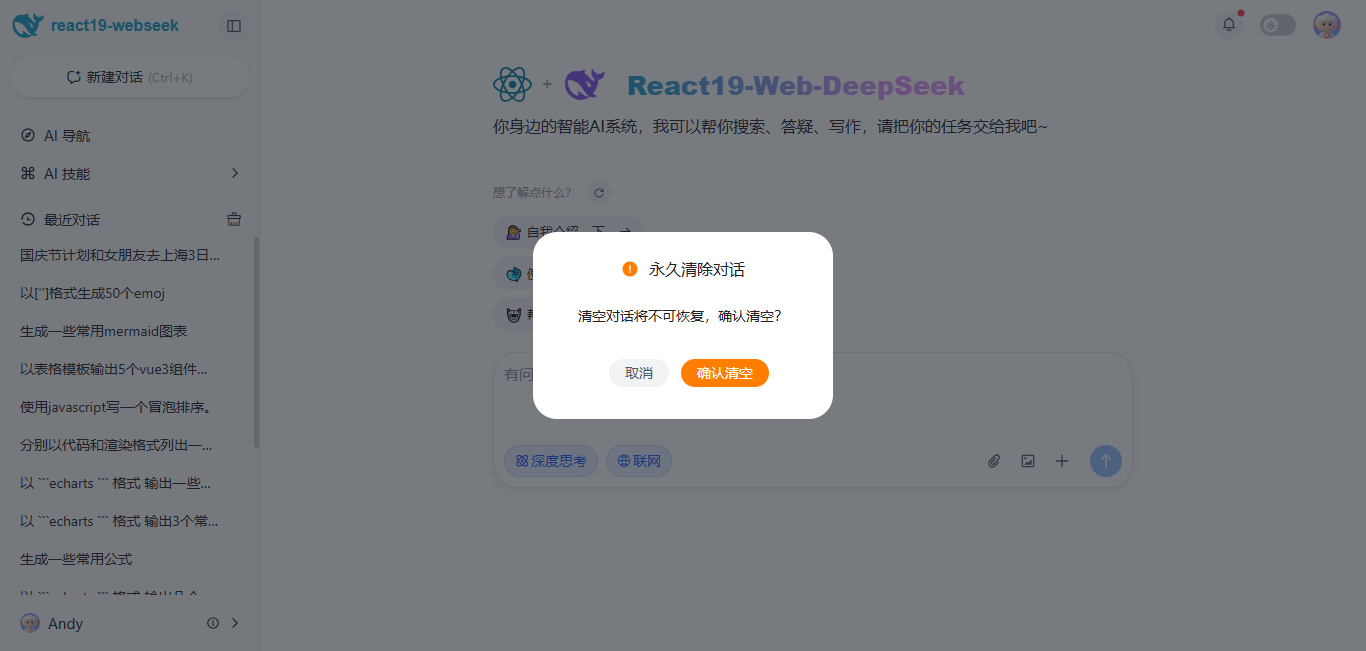The image size is (1366, 651).
Task: Click the sidebar conversation list scrollbar
Action: [256, 342]
